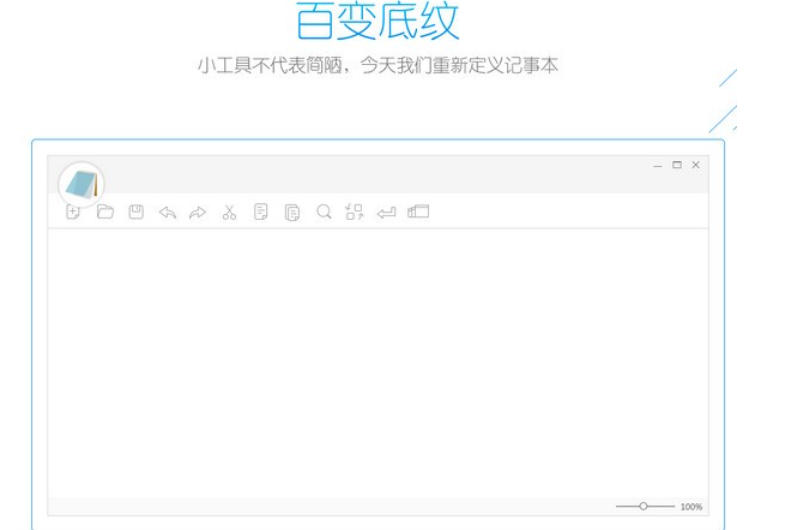This screenshot has height=530, width=791.
Task: Click the 百变底纹 heading text
Action: [x=377, y=22]
